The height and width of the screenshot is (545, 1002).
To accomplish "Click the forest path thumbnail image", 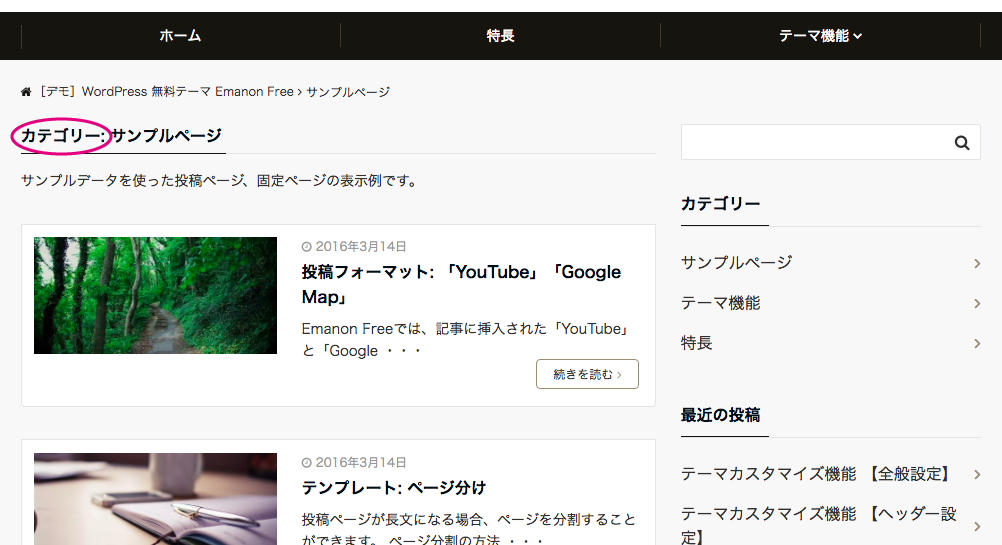I will tap(155, 295).
